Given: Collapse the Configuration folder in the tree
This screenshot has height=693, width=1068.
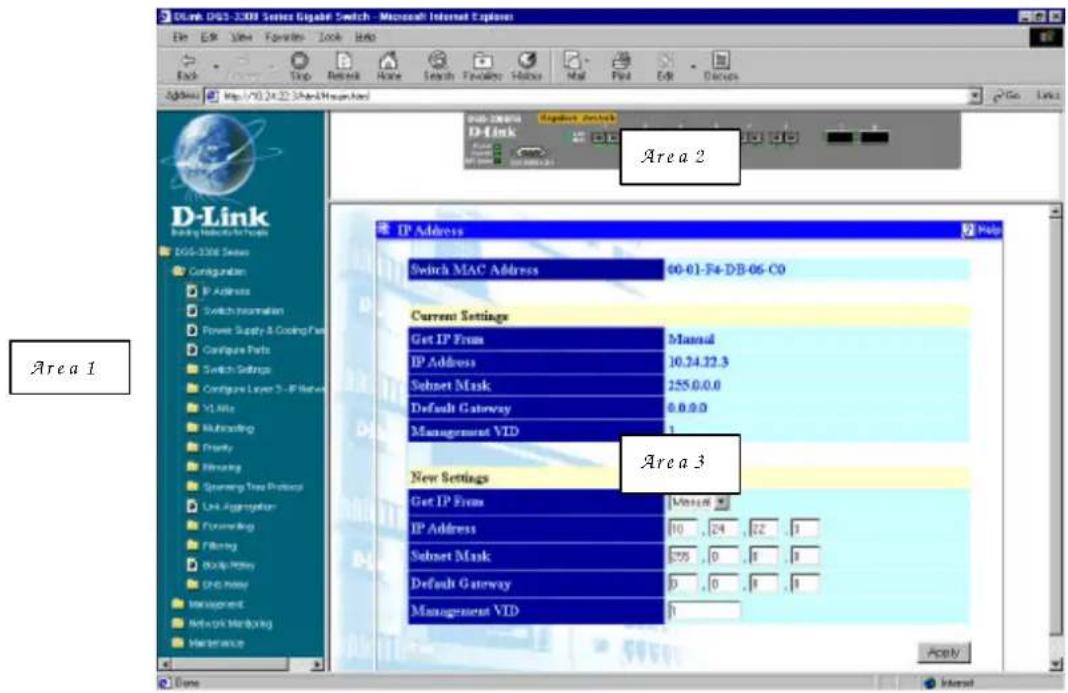Looking at the screenshot, I should click(x=210, y=271).
